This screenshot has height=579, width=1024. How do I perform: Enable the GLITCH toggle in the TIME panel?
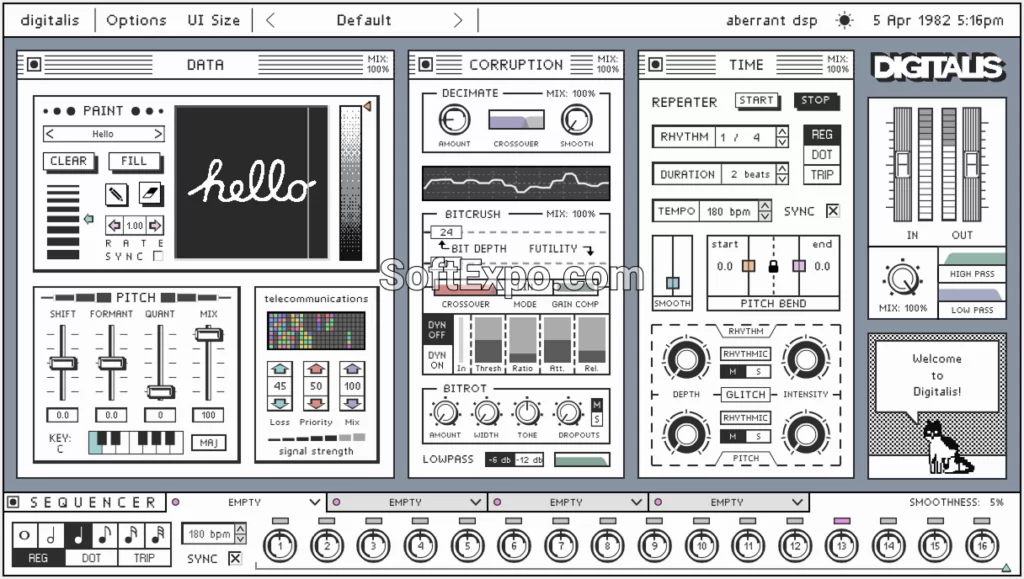(744, 394)
